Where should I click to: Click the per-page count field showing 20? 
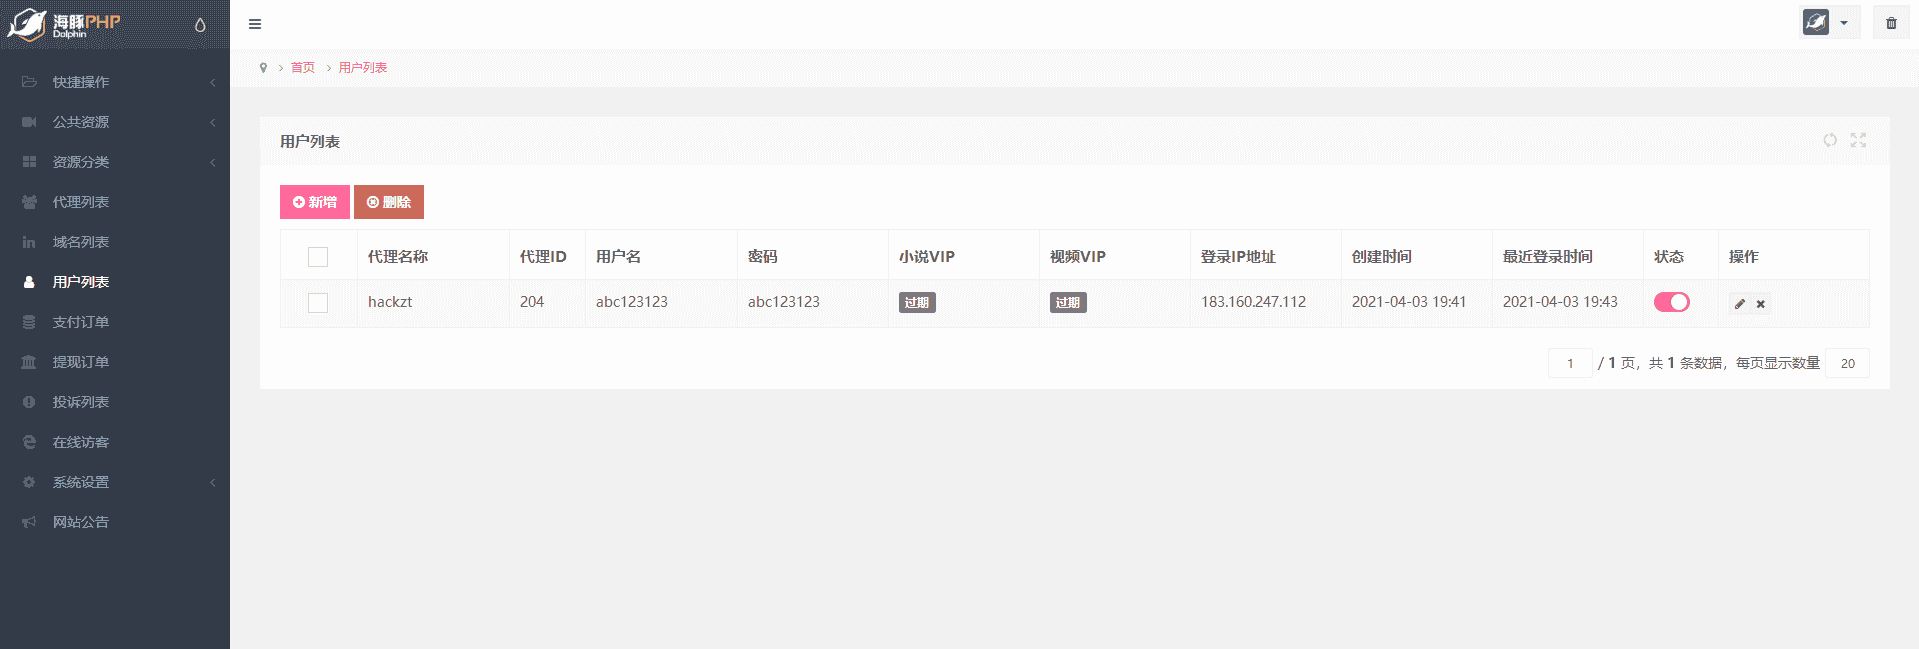click(x=1847, y=363)
